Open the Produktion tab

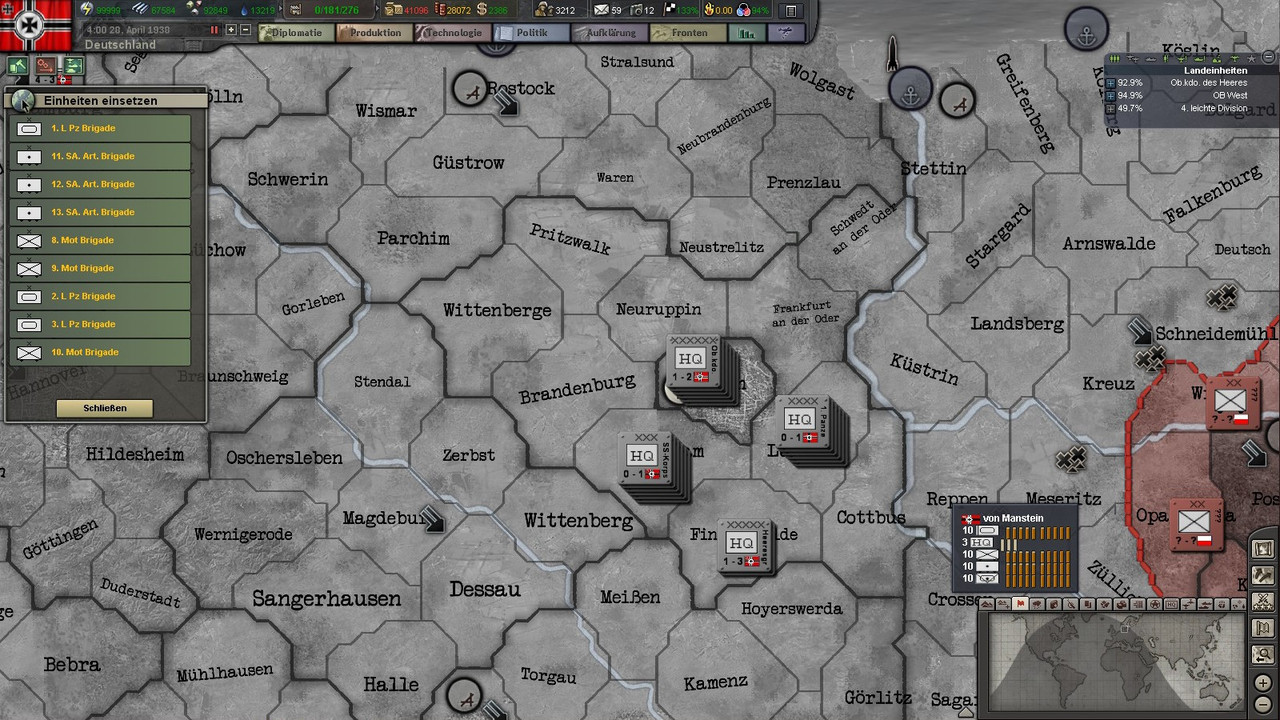pyautogui.click(x=373, y=33)
